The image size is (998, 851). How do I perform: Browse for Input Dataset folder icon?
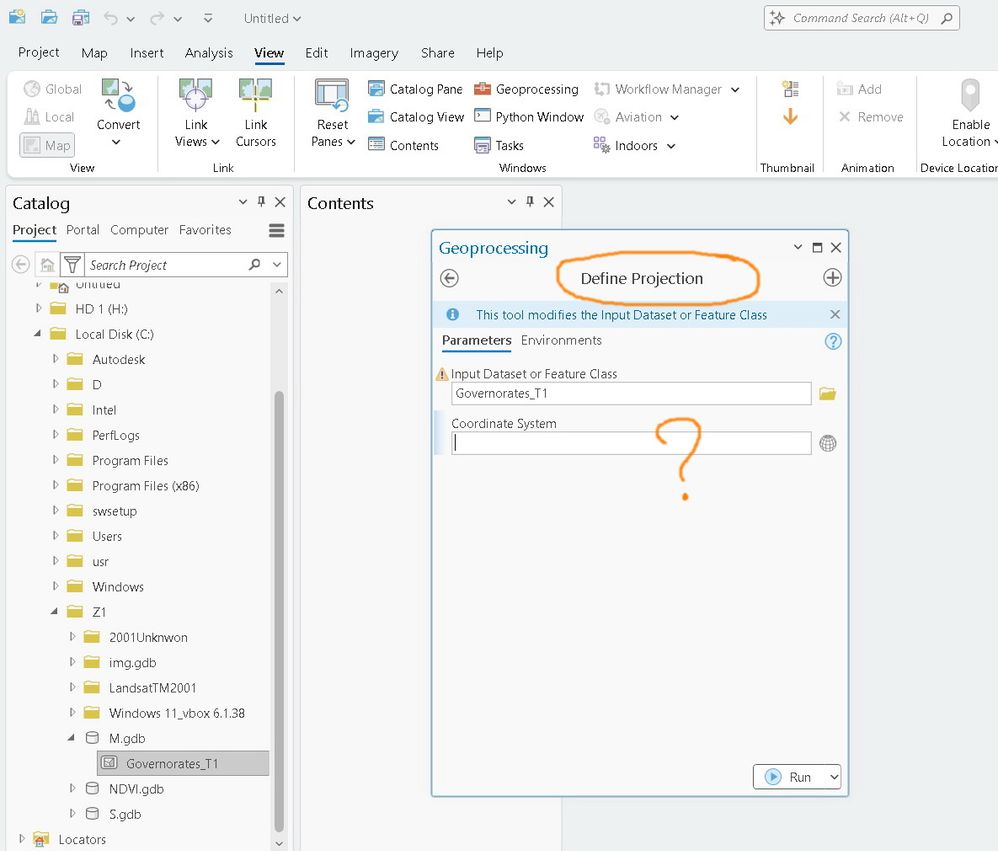click(827, 393)
